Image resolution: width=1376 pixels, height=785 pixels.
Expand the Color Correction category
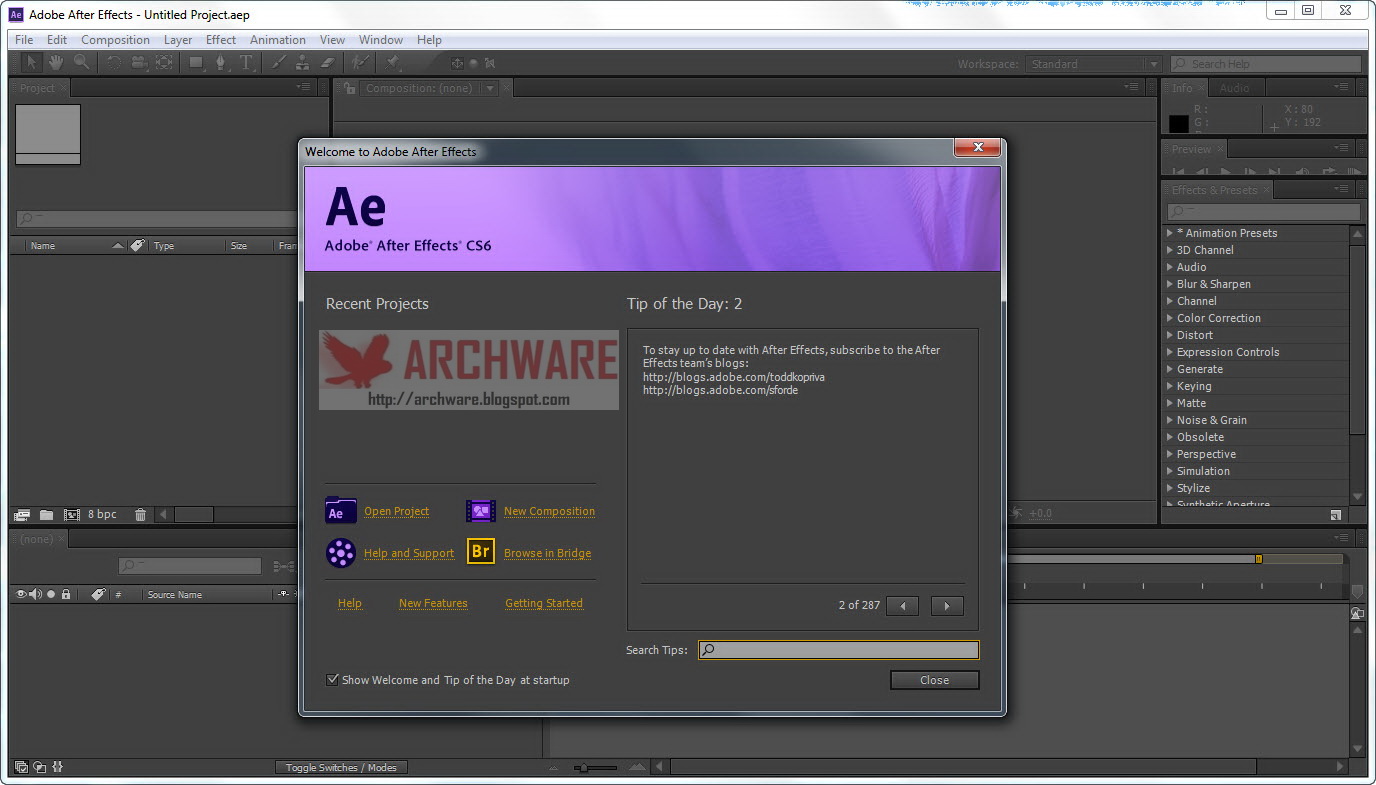(x=1170, y=318)
